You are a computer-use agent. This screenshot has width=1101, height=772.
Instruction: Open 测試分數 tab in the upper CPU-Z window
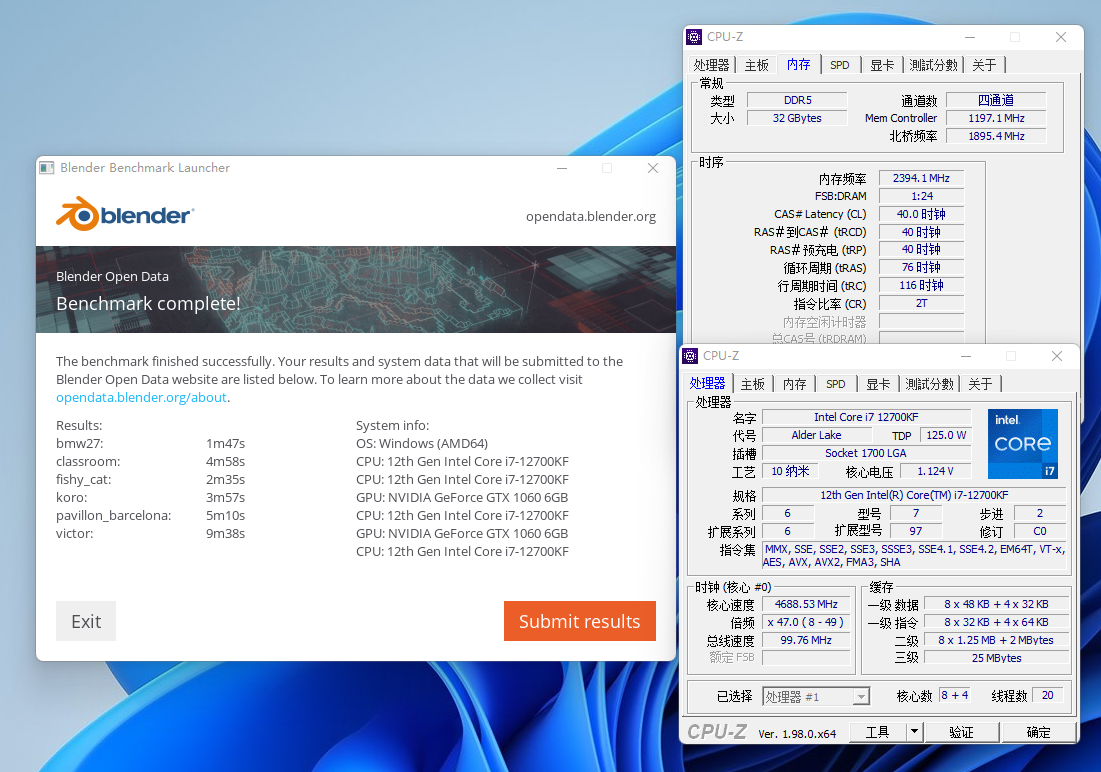[x=933, y=65]
